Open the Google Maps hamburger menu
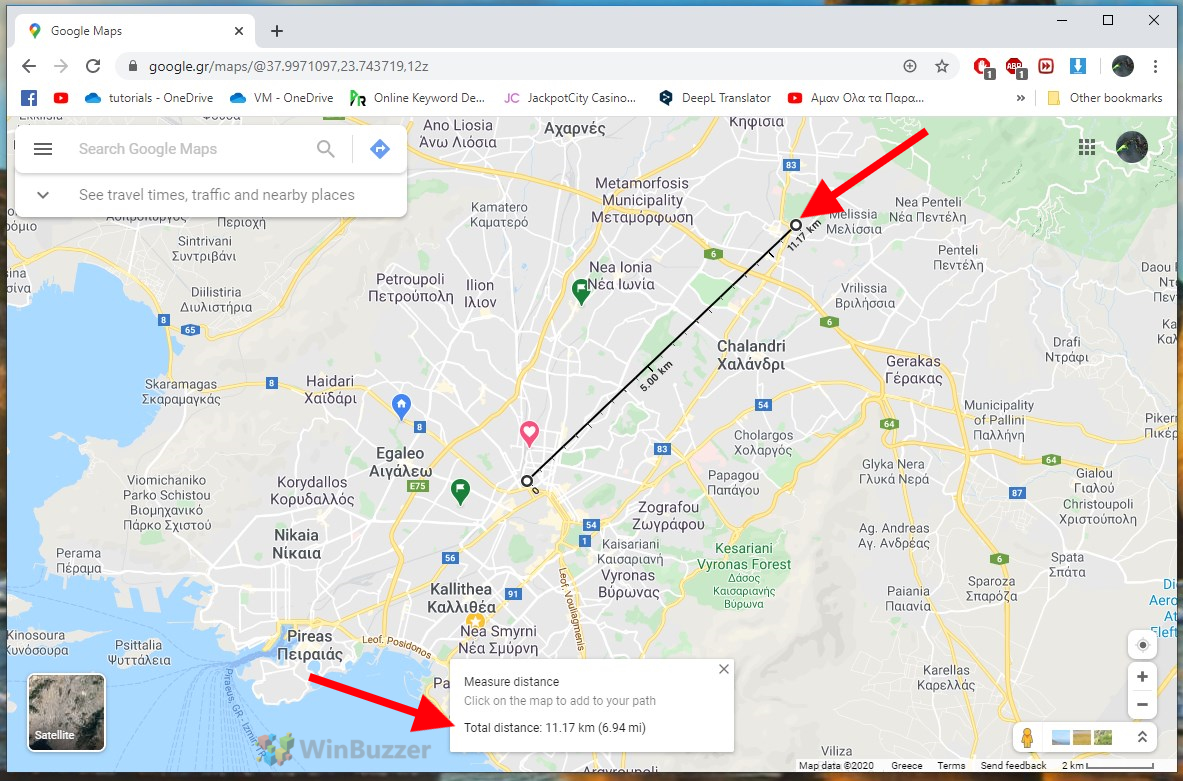 [x=43, y=149]
